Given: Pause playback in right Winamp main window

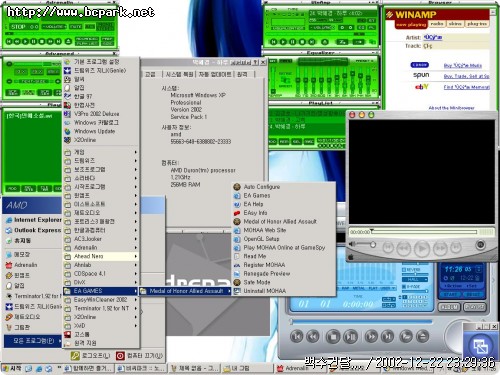Looking at the screenshot, I should pyautogui.click(x=293, y=42).
